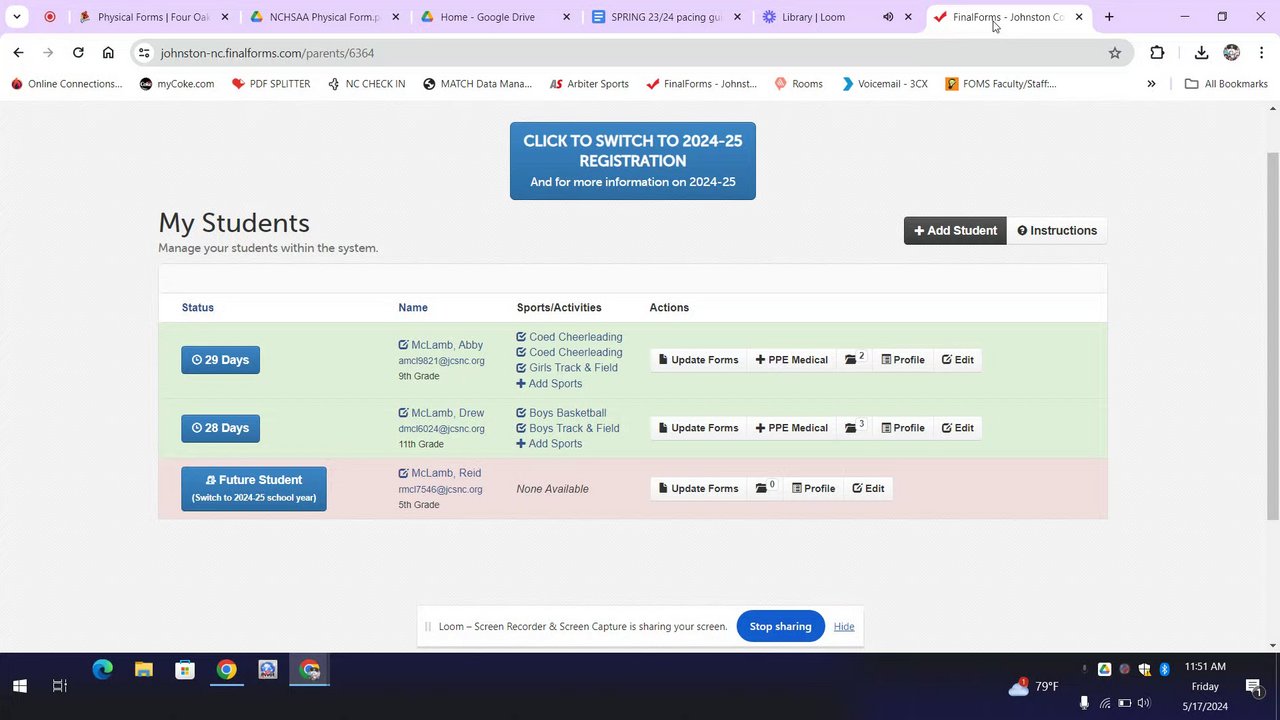Viewport: 1280px width, 720px height.
Task: Click second Coed Cheerleading entry for Abby
Action: point(569,352)
